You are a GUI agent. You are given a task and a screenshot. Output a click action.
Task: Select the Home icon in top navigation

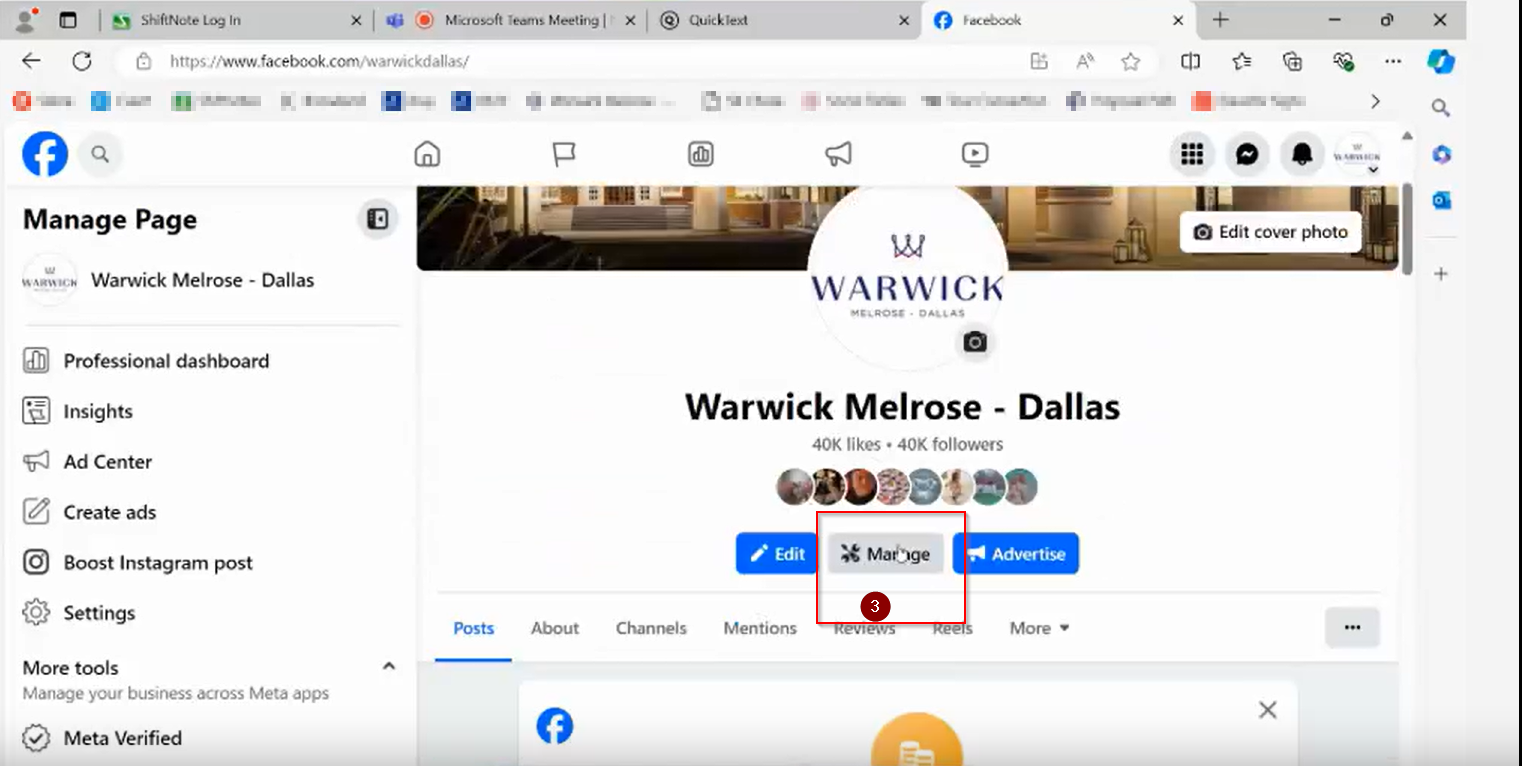[427, 154]
